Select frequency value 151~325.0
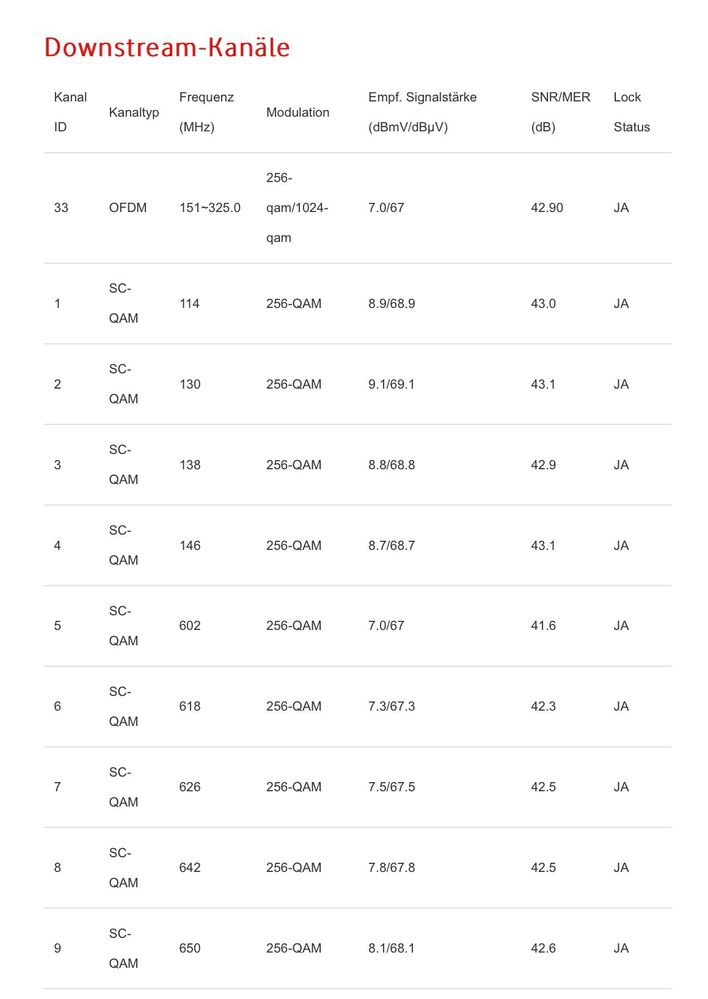This screenshot has height=999, width=708. pos(210,208)
